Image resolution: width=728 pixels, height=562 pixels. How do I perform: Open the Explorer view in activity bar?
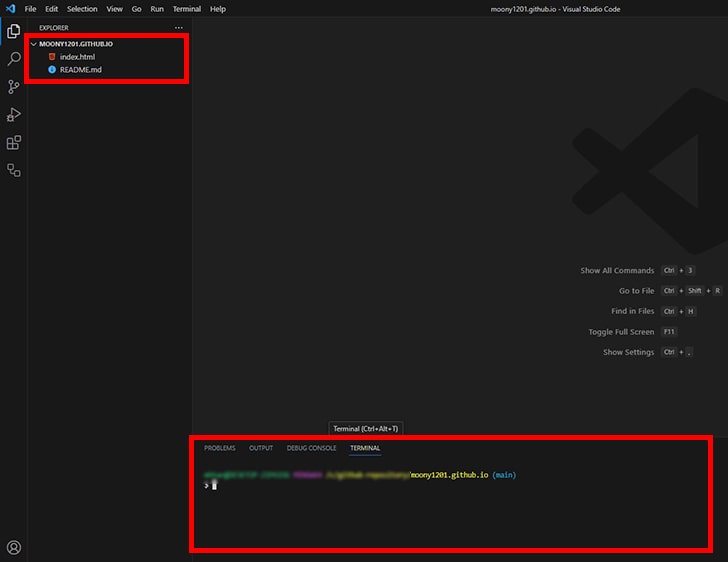14,32
